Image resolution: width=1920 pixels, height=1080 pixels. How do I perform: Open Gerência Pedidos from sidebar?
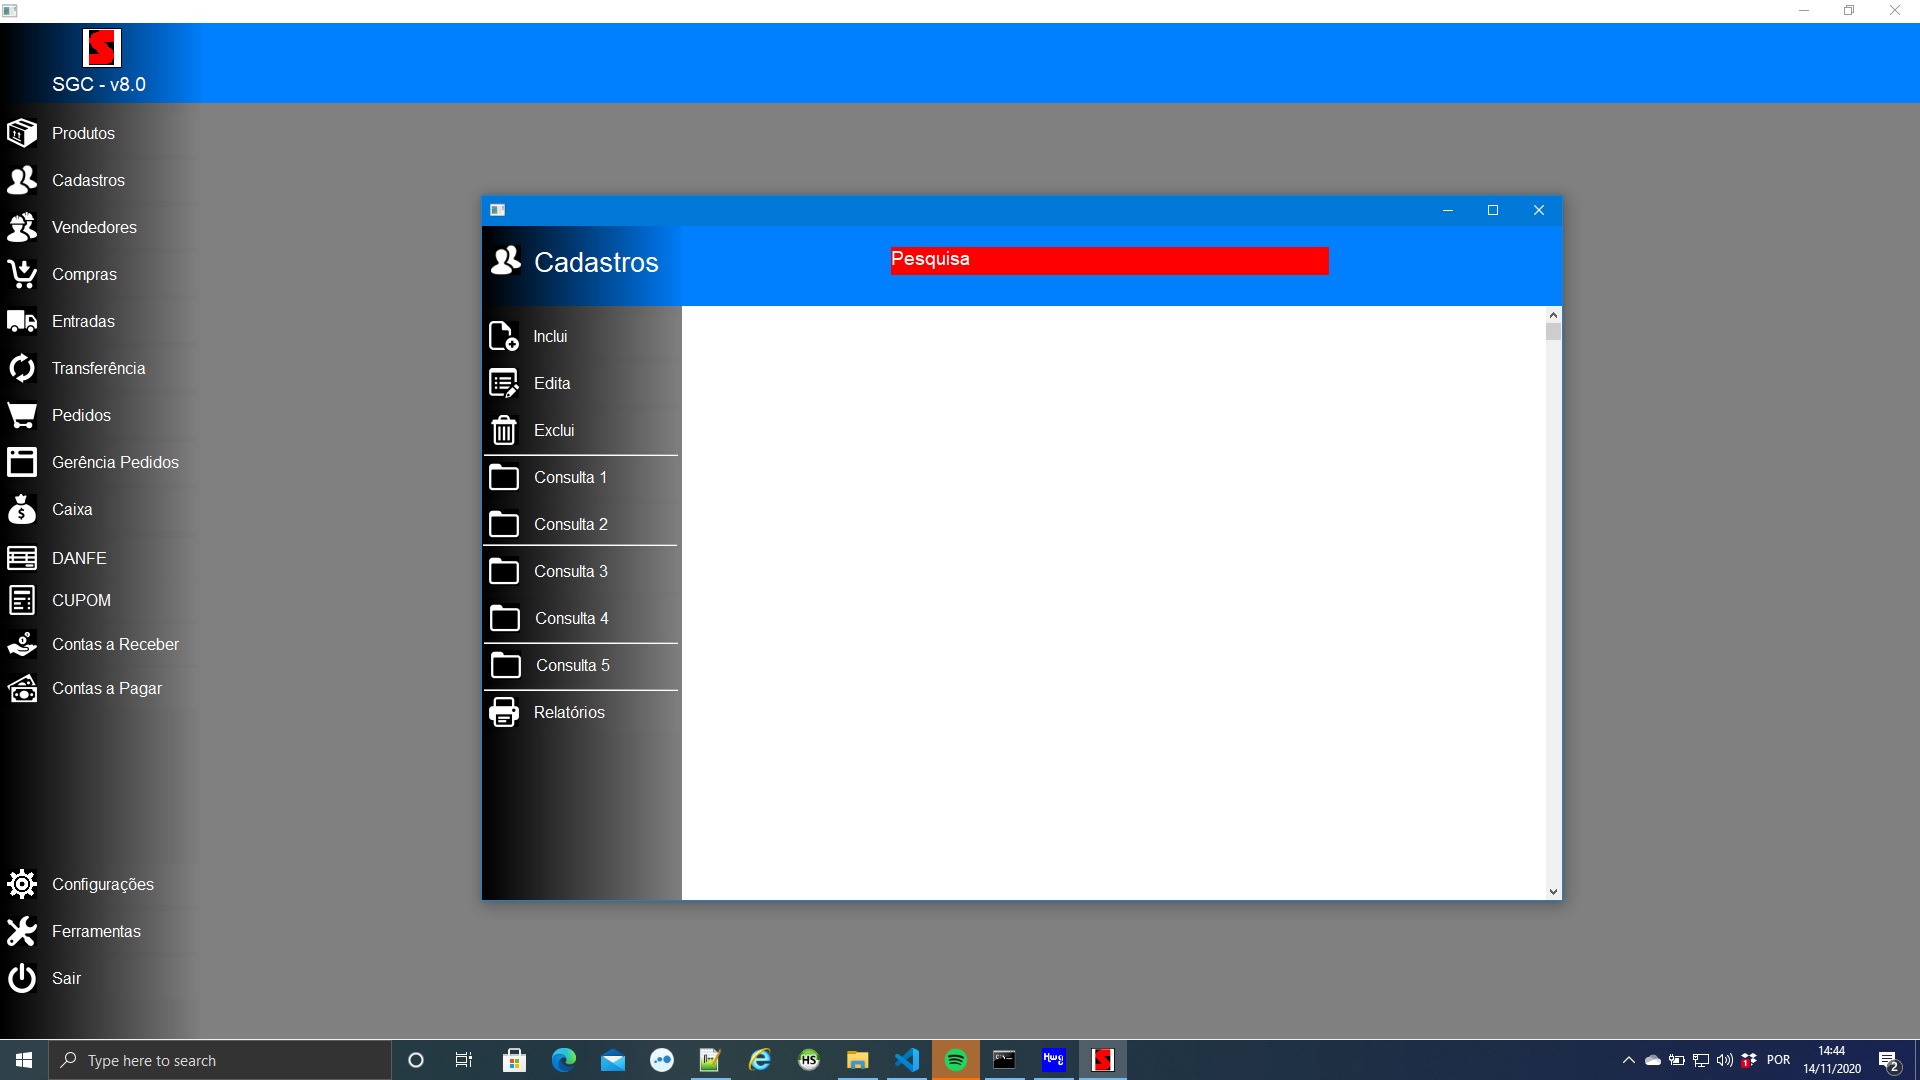pyautogui.click(x=115, y=462)
